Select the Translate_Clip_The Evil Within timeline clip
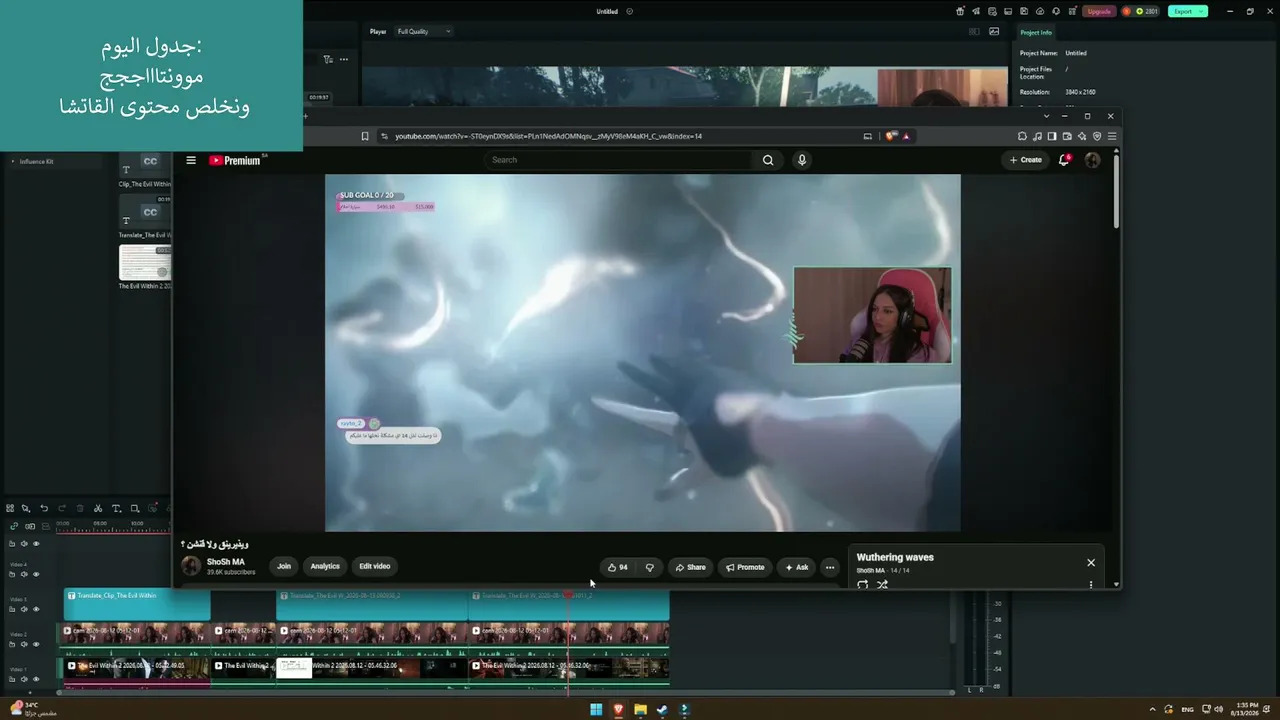 137,605
